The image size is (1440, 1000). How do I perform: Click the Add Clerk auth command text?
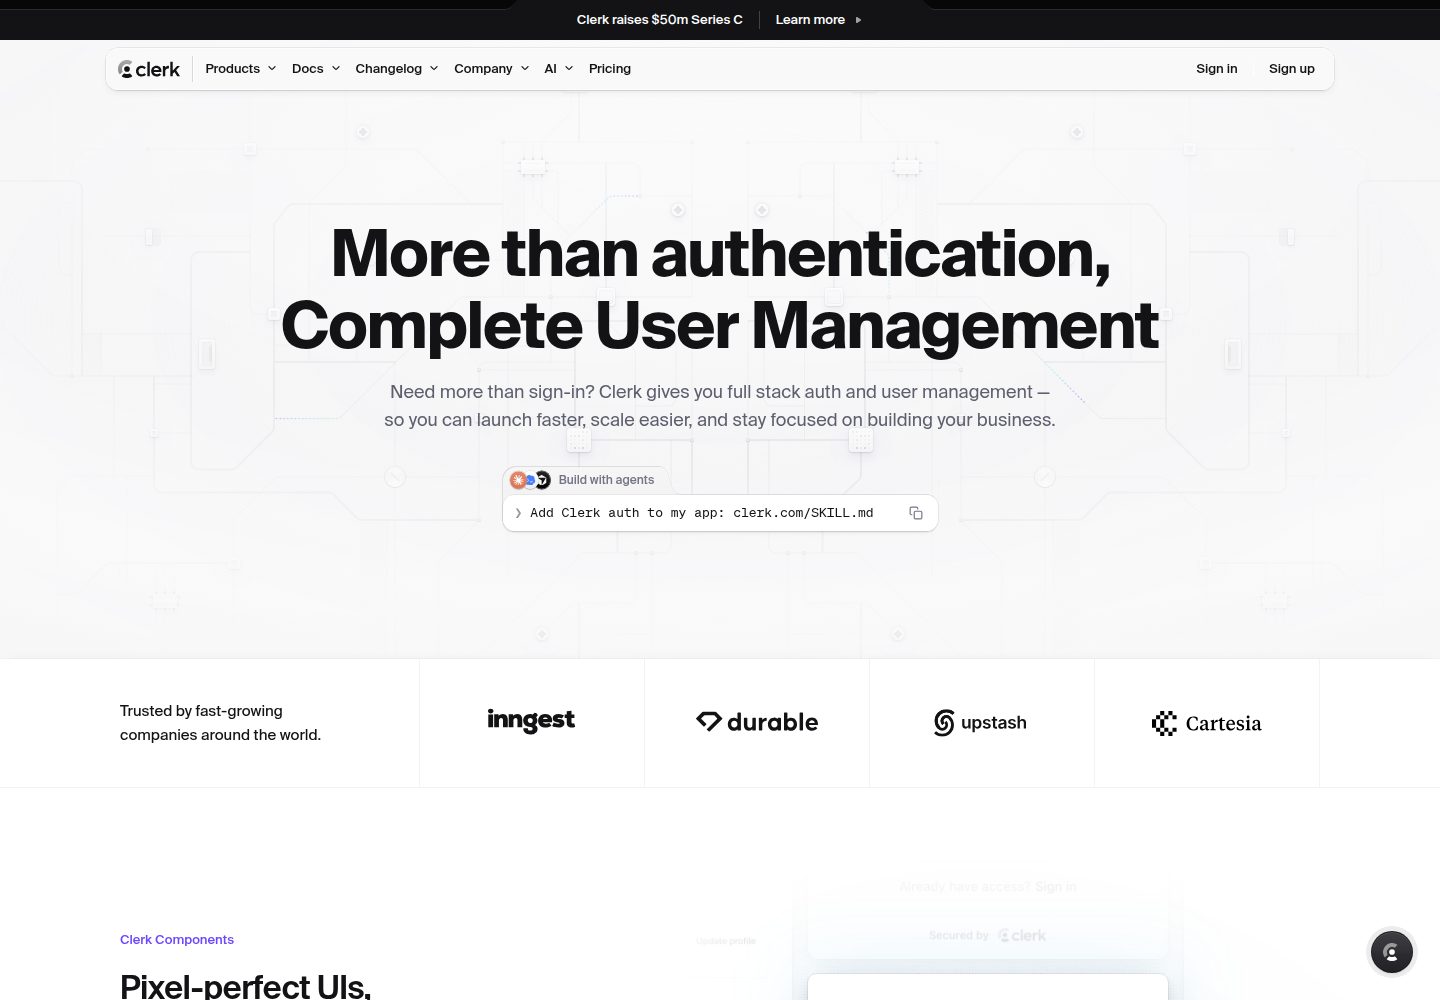tap(702, 513)
